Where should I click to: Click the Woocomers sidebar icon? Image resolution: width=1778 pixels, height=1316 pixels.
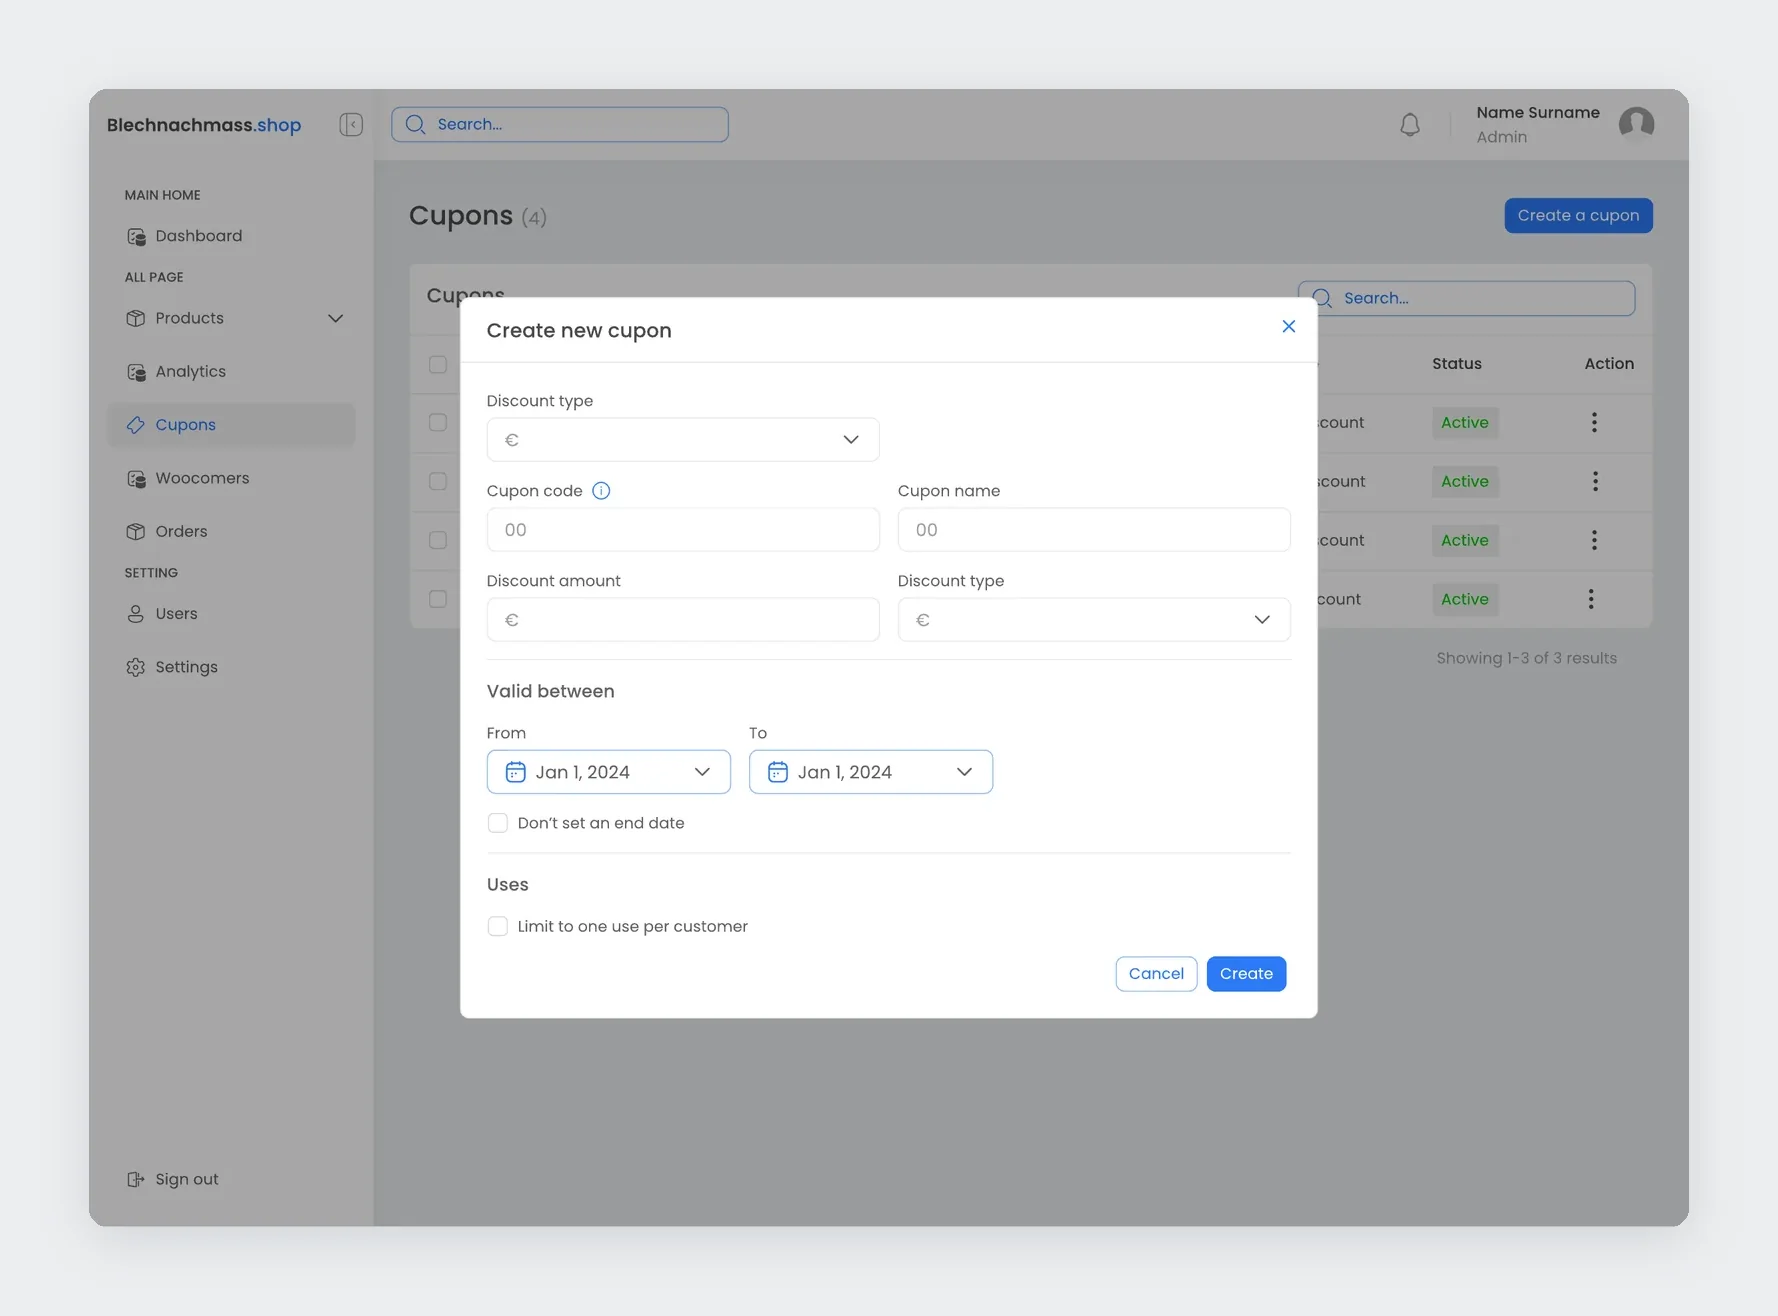point(136,478)
